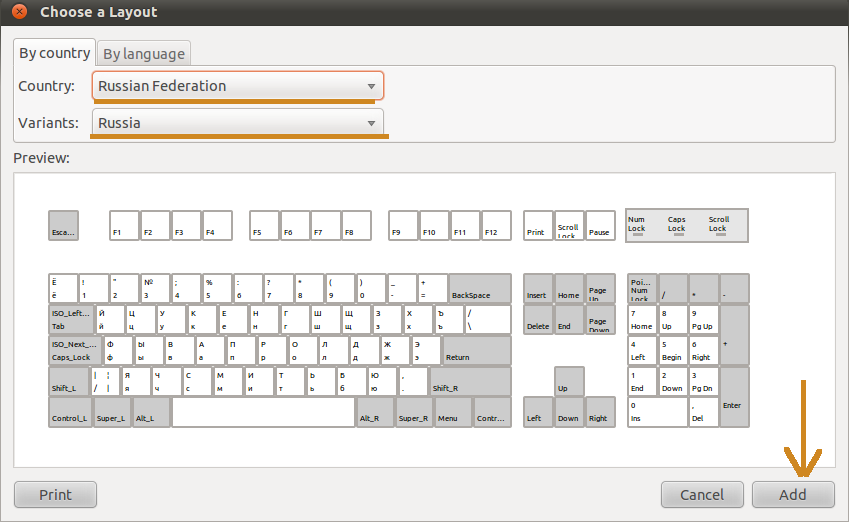Click the Caps_Lock key in preview
The height and width of the screenshot is (522, 849).
pyautogui.click(x=76, y=350)
